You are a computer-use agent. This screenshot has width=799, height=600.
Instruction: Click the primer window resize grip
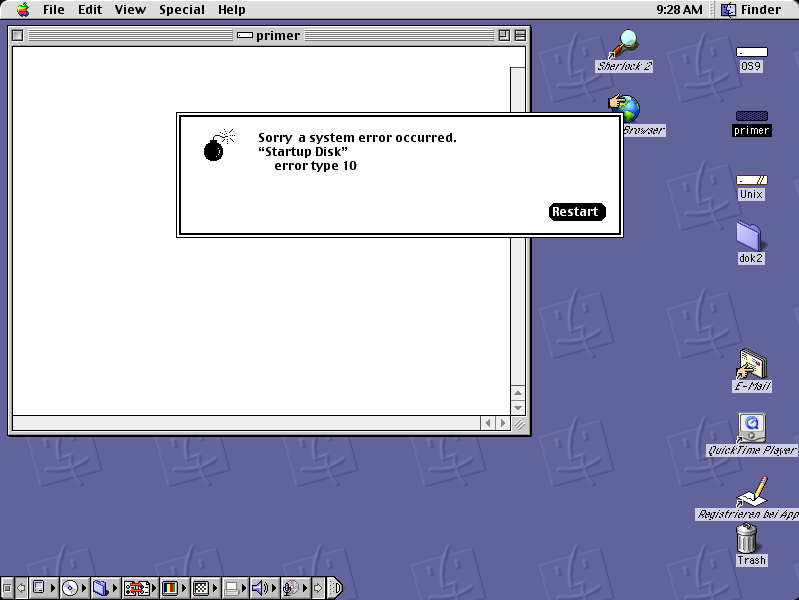pos(519,424)
